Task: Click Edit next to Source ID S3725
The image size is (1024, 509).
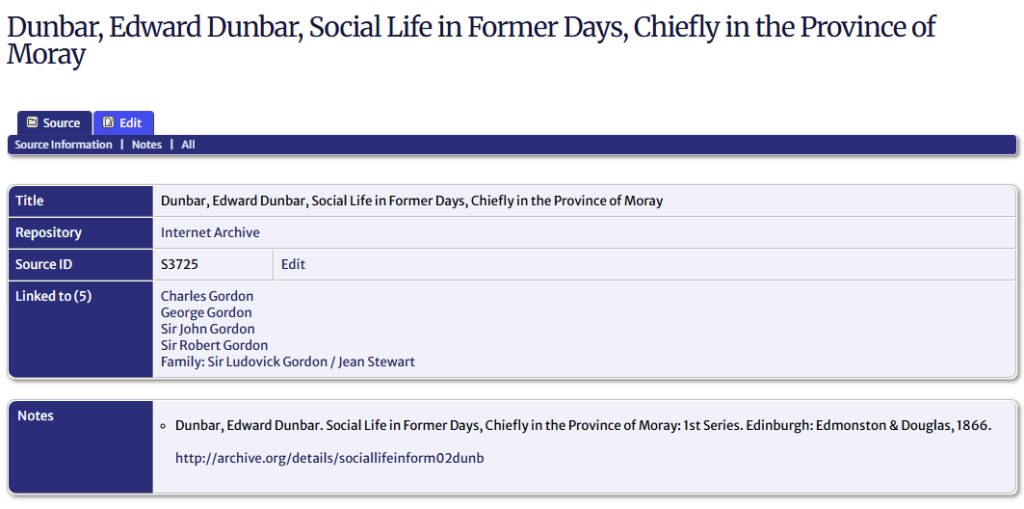Action: pos(293,265)
